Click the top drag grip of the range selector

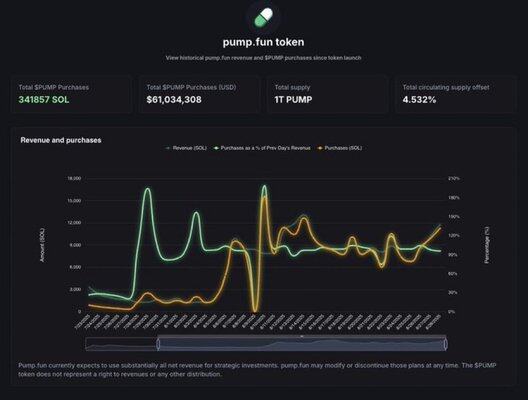[x=302, y=336]
